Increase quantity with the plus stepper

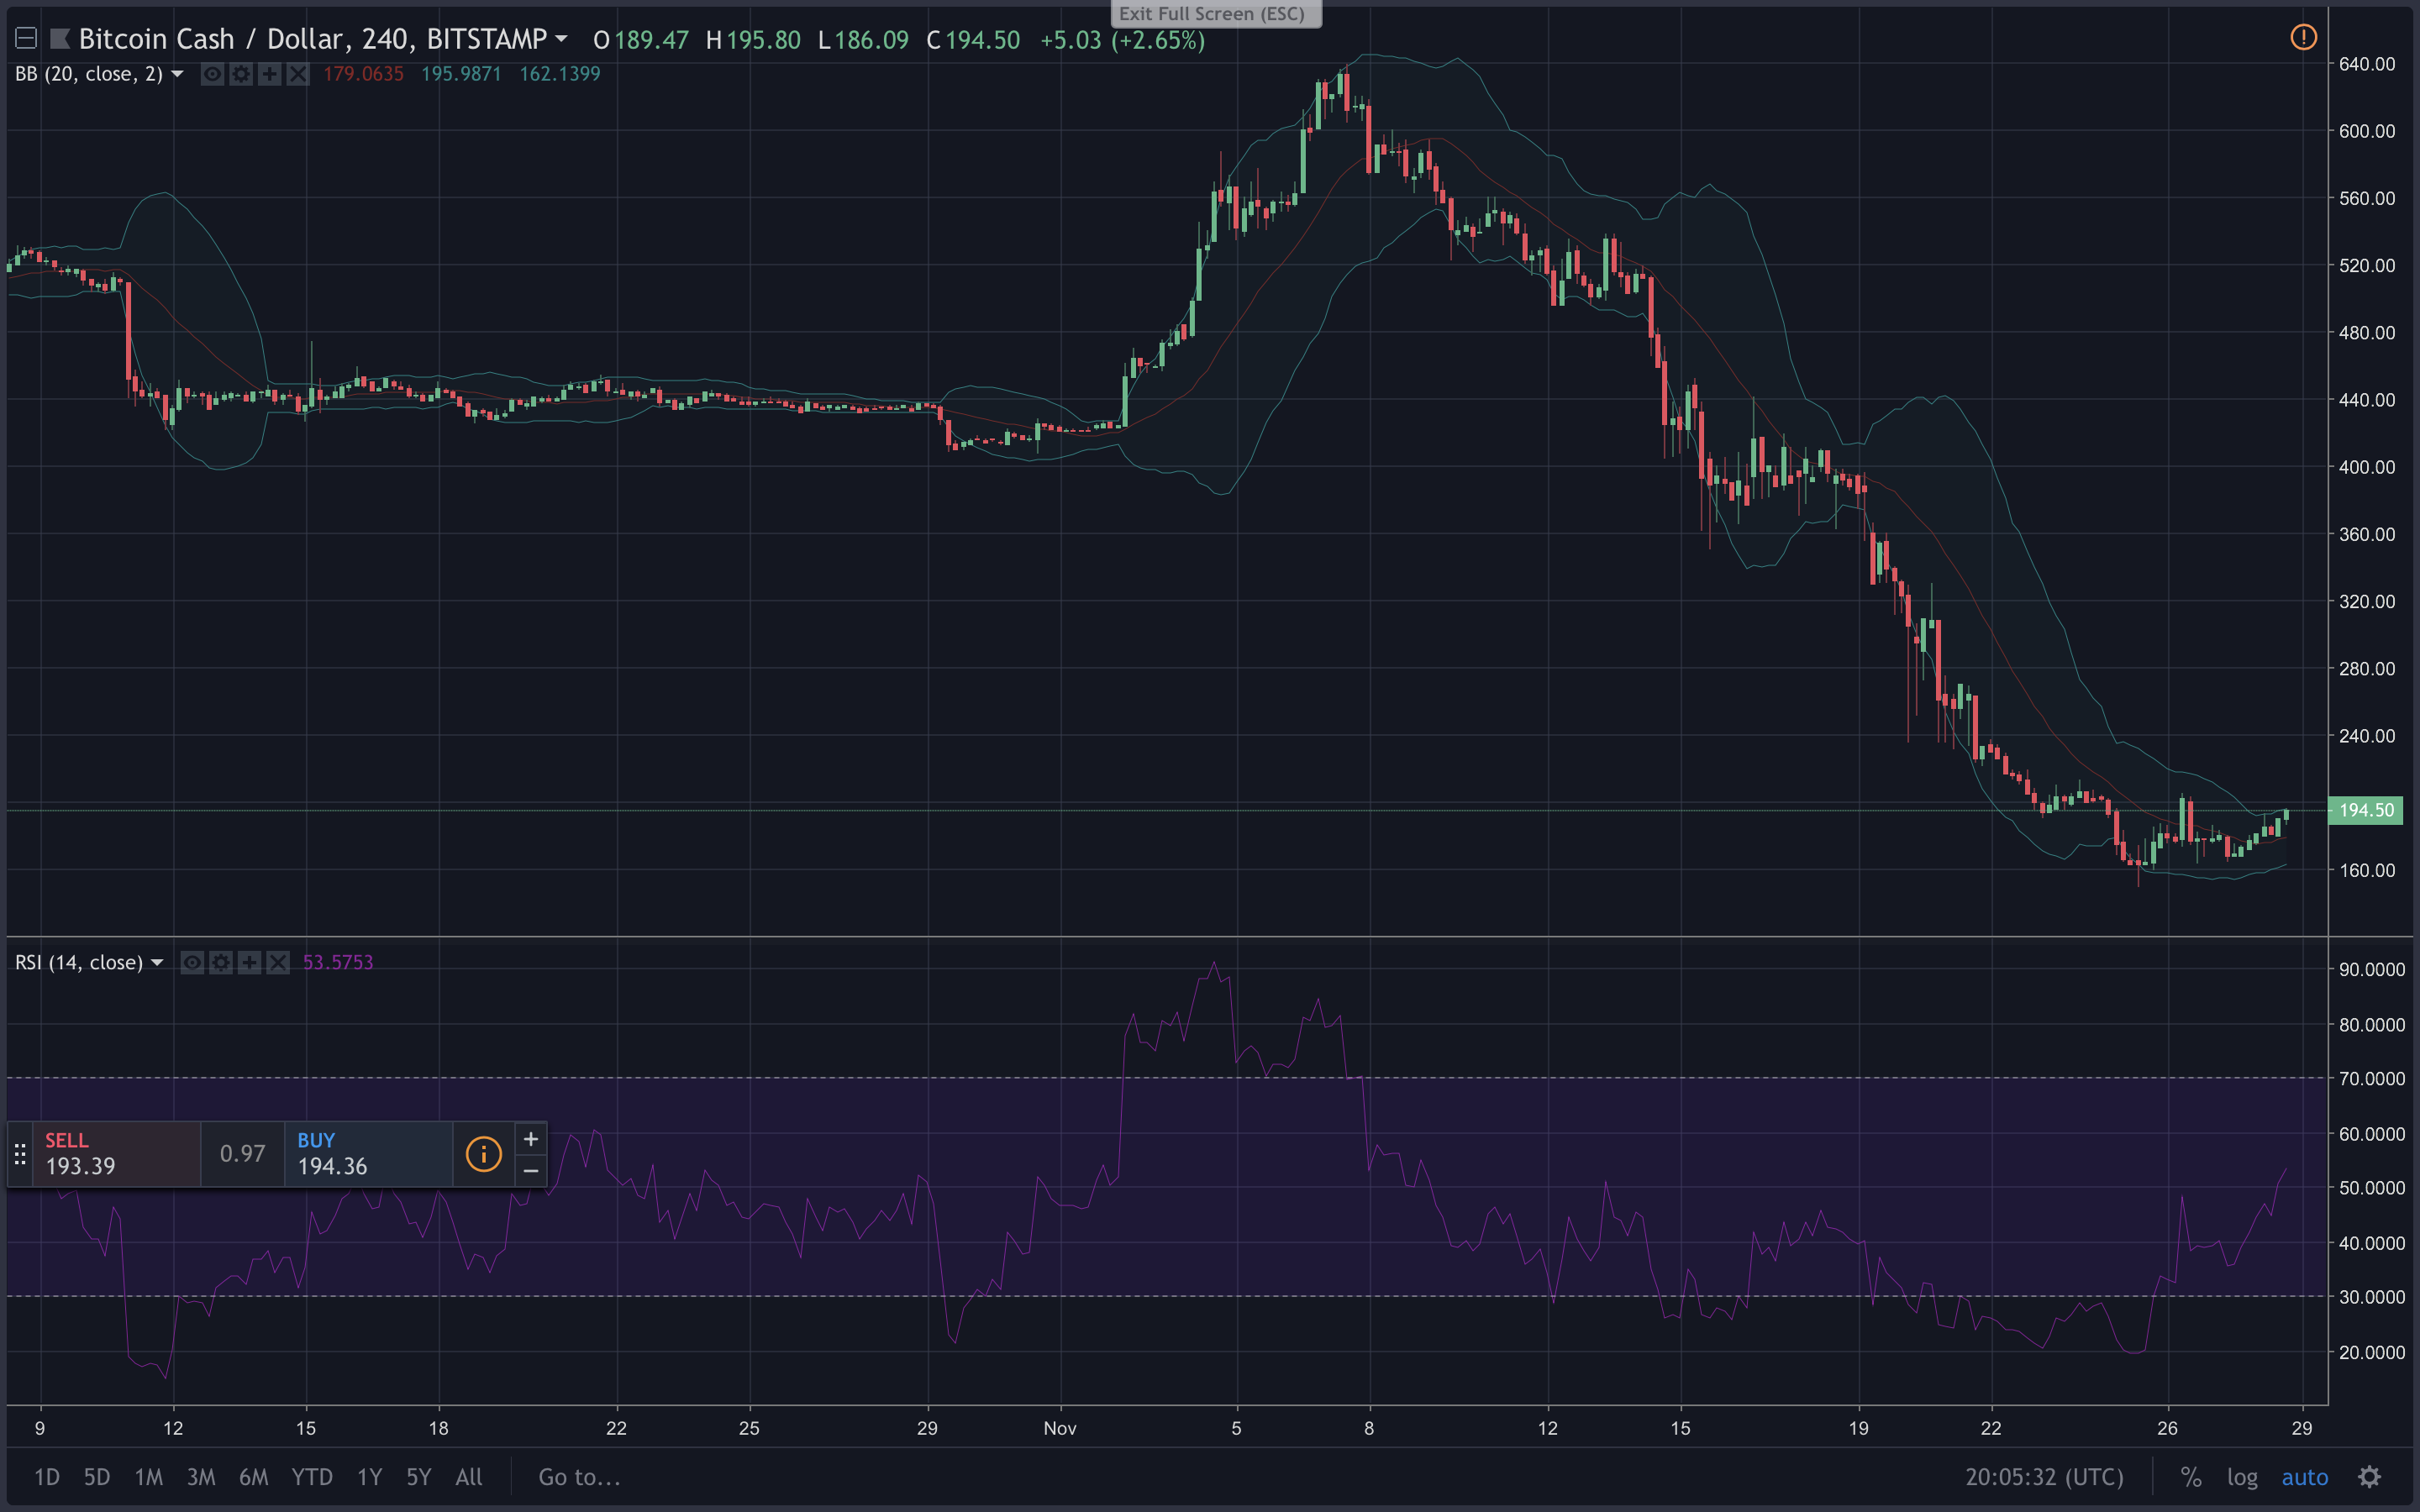pos(531,1139)
